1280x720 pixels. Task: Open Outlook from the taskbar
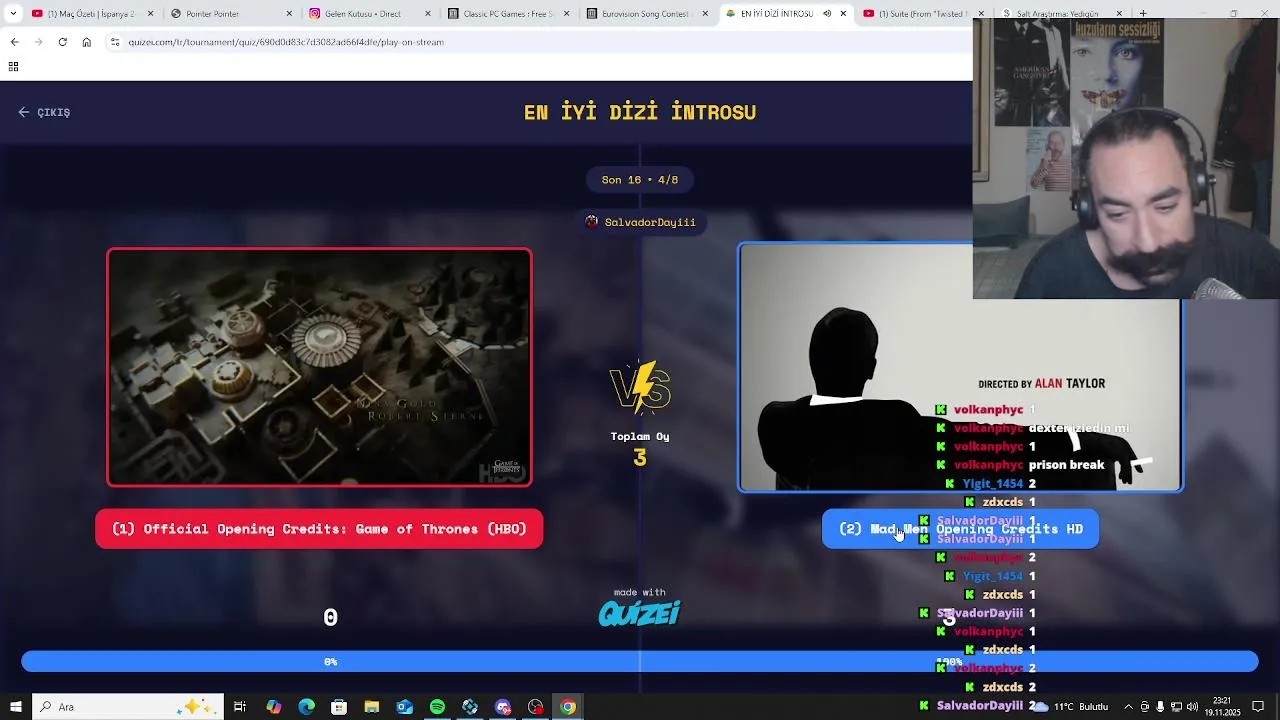tap(405, 707)
